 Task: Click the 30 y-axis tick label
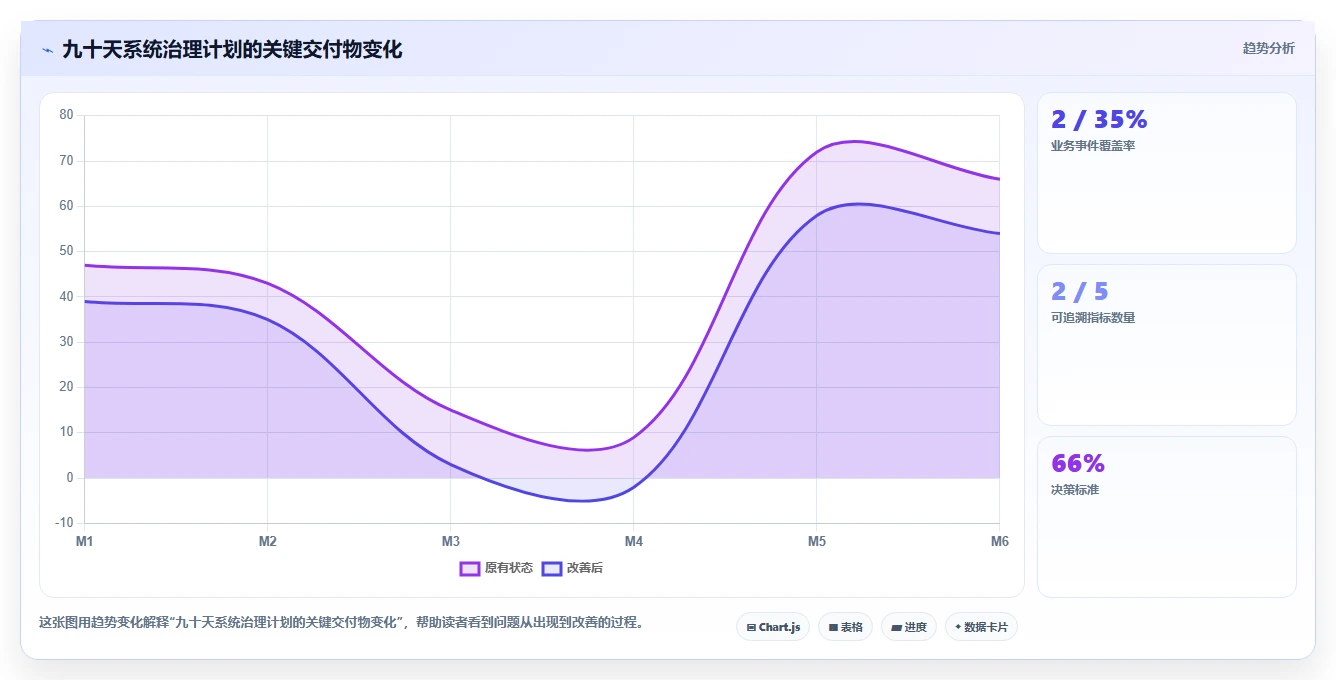pyautogui.click(x=67, y=342)
